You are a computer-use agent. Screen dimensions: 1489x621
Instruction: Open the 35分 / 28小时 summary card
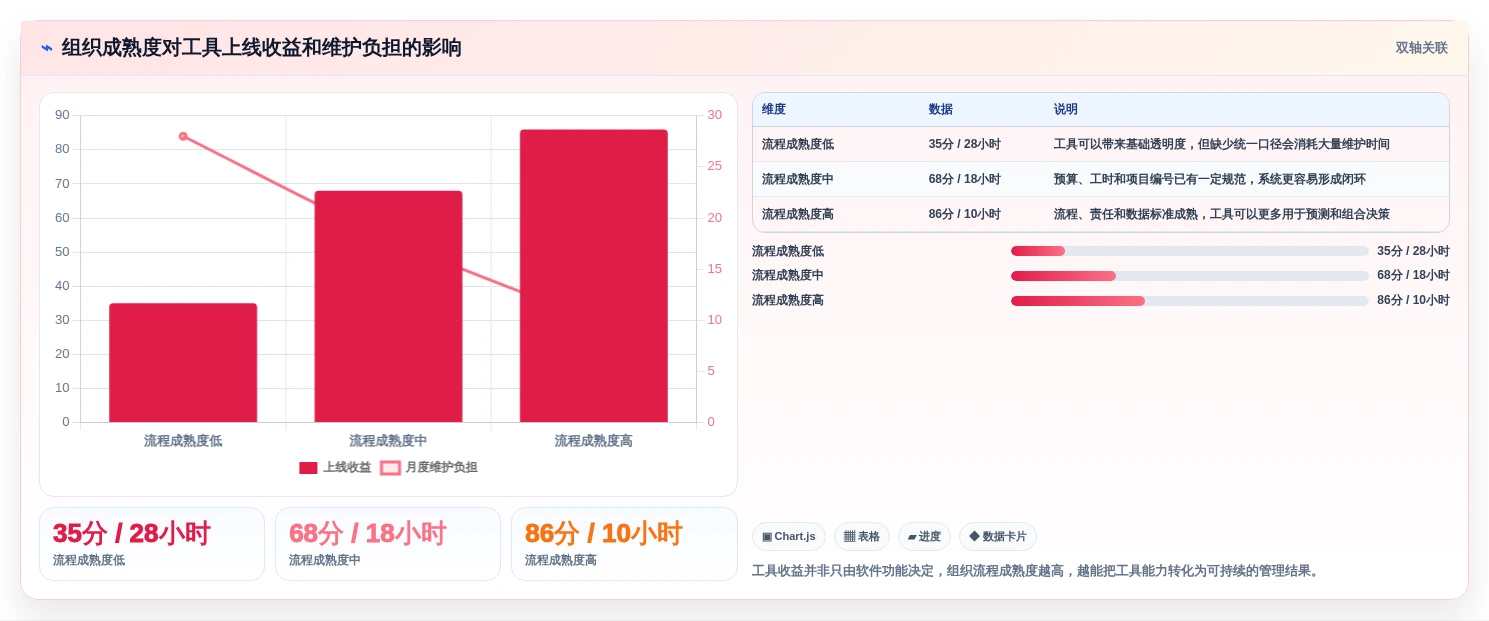[x=152, y=544]
